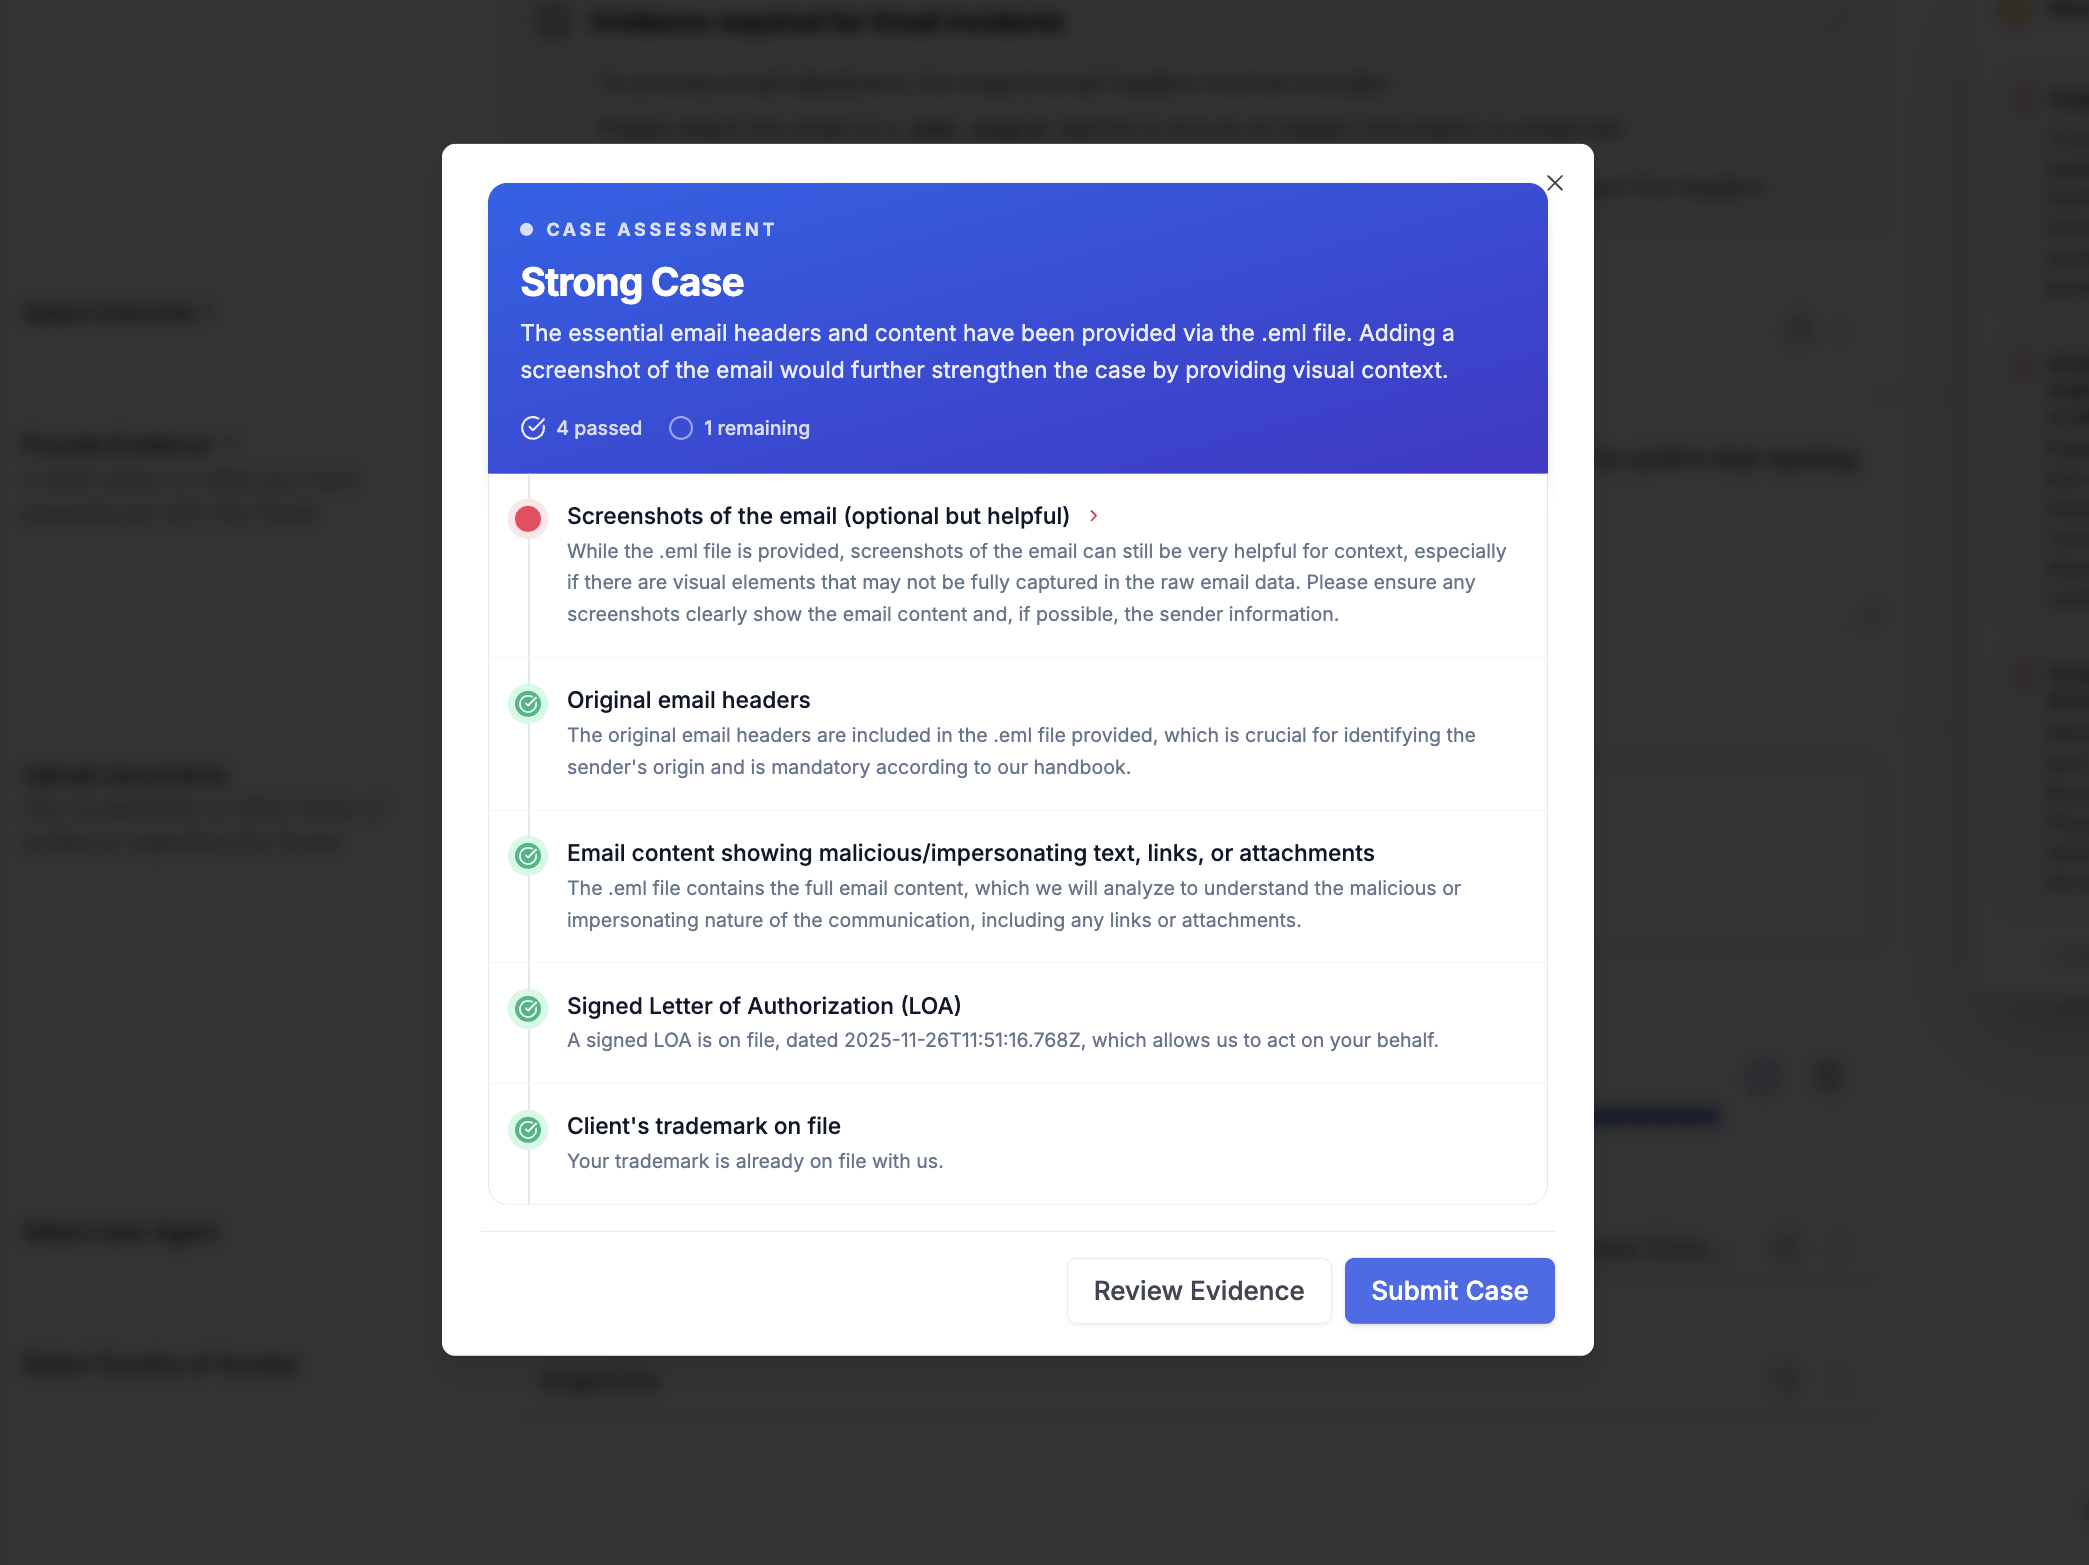Click green check beside Client's trademark on file
Screen dimensions: 2089x1565
point(528,1130)
